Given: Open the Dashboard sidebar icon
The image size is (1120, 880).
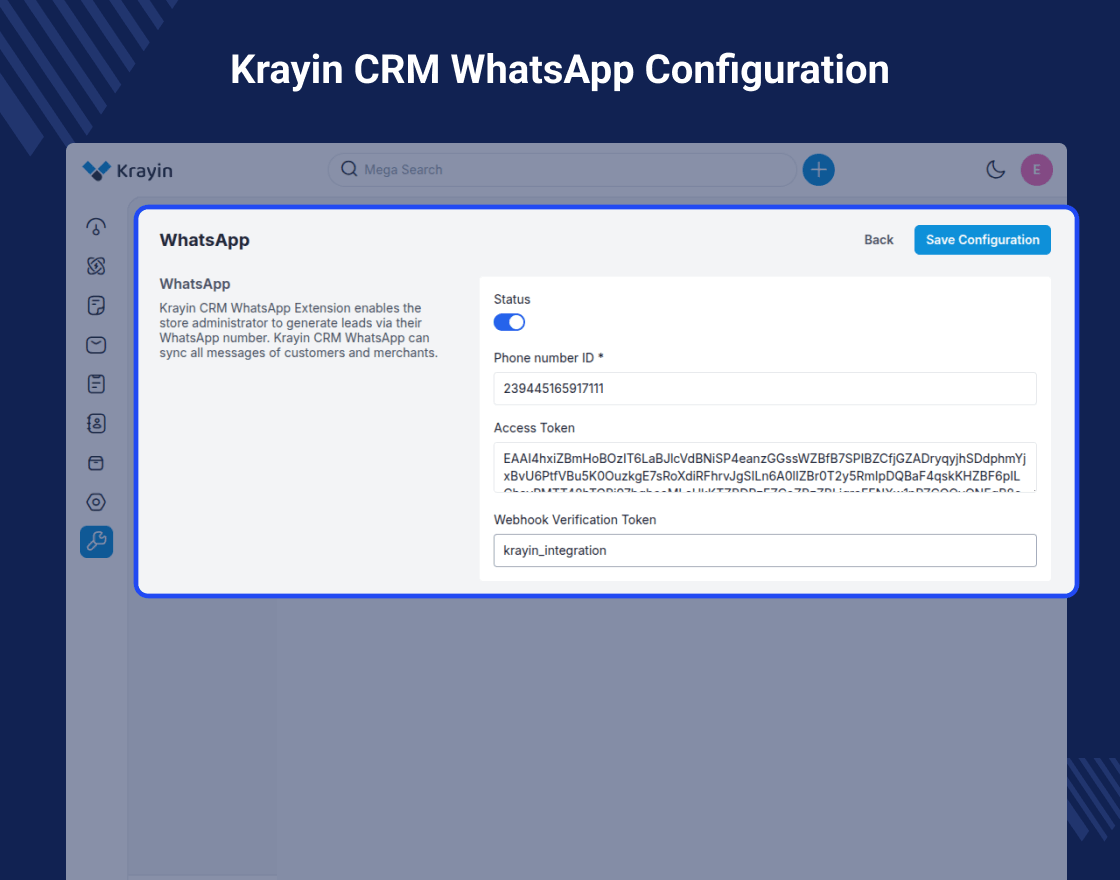Looking at the screenshot, I should (x=96, y=226).
